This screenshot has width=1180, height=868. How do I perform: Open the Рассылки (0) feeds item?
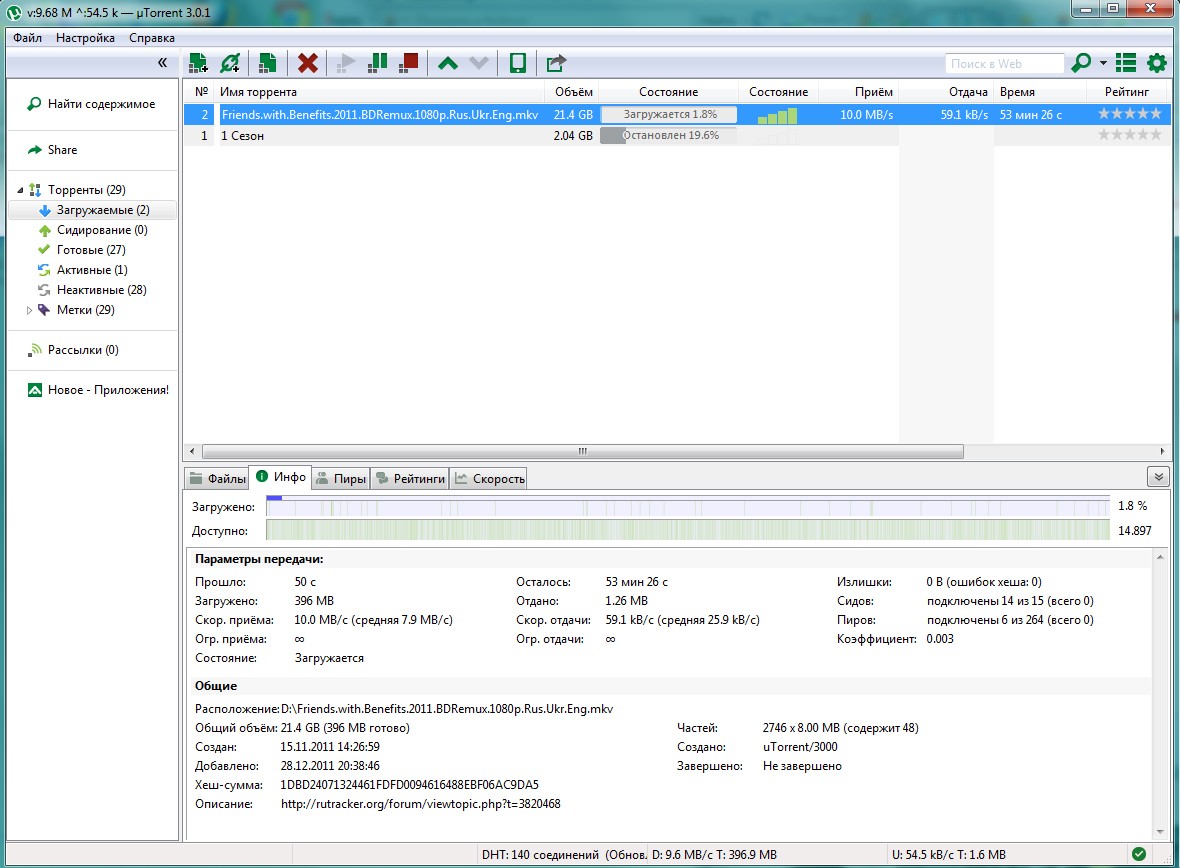point(73,350)
